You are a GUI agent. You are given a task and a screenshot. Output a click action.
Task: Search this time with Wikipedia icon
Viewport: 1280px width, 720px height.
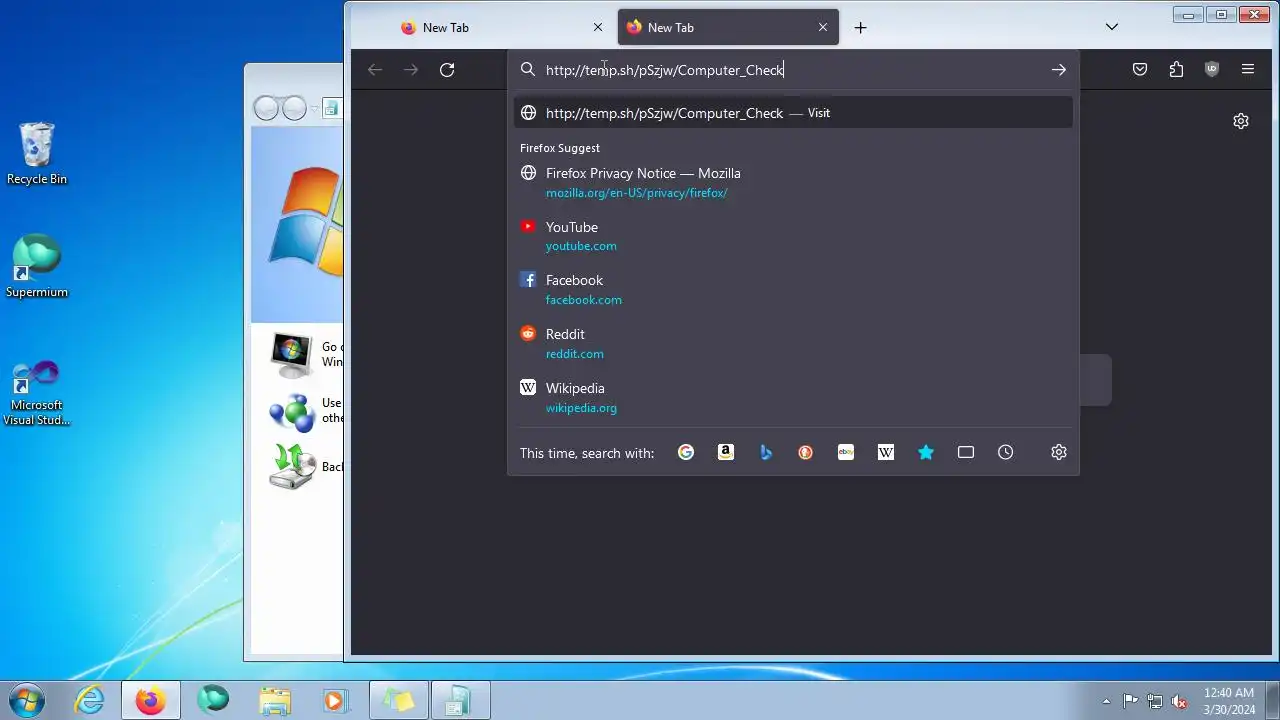pyautogui.click(x=886, y=453)
